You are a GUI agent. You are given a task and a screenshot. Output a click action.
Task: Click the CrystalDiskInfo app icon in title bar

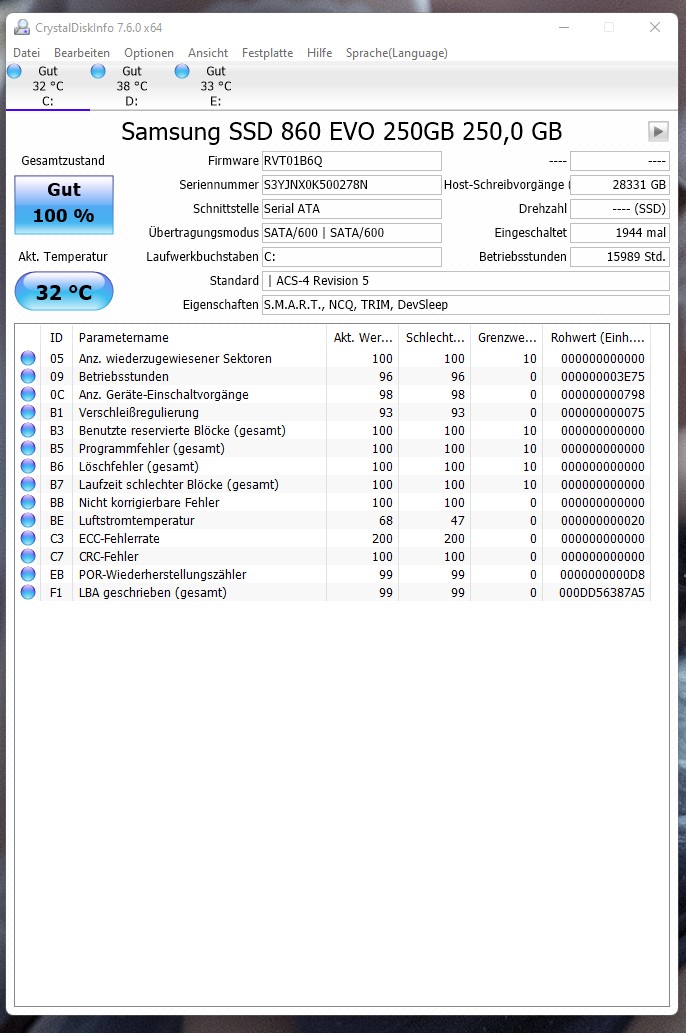click(22, 27)
